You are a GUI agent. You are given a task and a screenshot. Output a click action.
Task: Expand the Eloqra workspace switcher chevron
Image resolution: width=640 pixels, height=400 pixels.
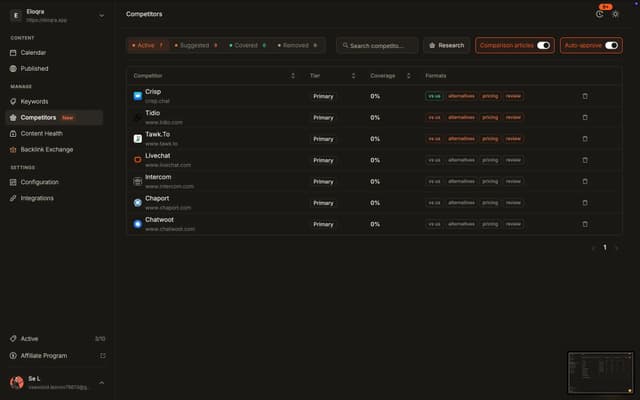[x=102, y=16]
